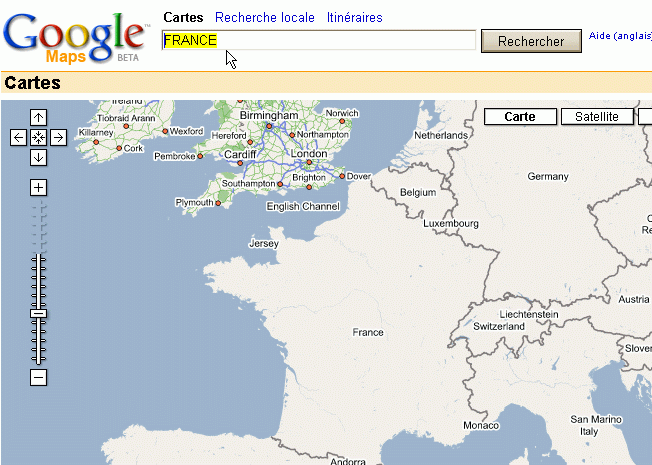Image resolution: width=652 pixels, height=465 pixels.
Task: Click the Netherlands label on map
Action: (x=441, y=135)
